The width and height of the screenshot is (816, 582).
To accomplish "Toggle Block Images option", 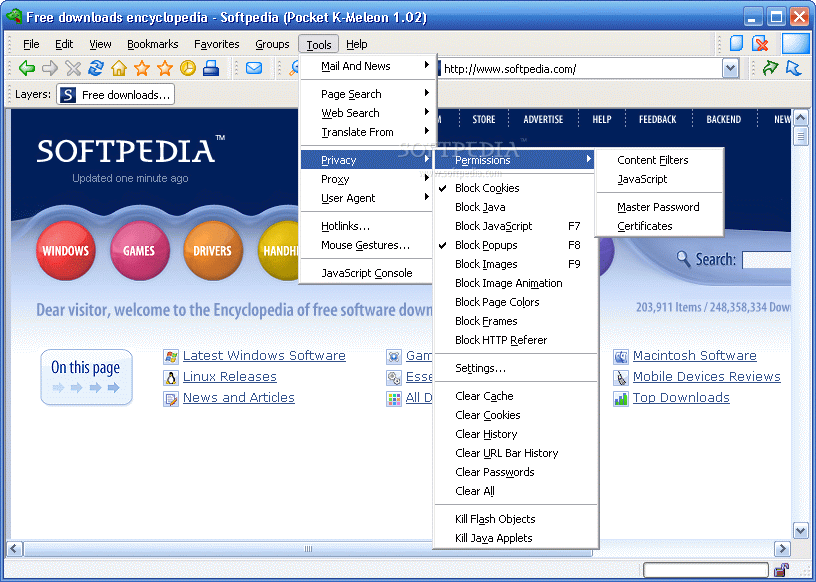I will (x=515, y=264).
